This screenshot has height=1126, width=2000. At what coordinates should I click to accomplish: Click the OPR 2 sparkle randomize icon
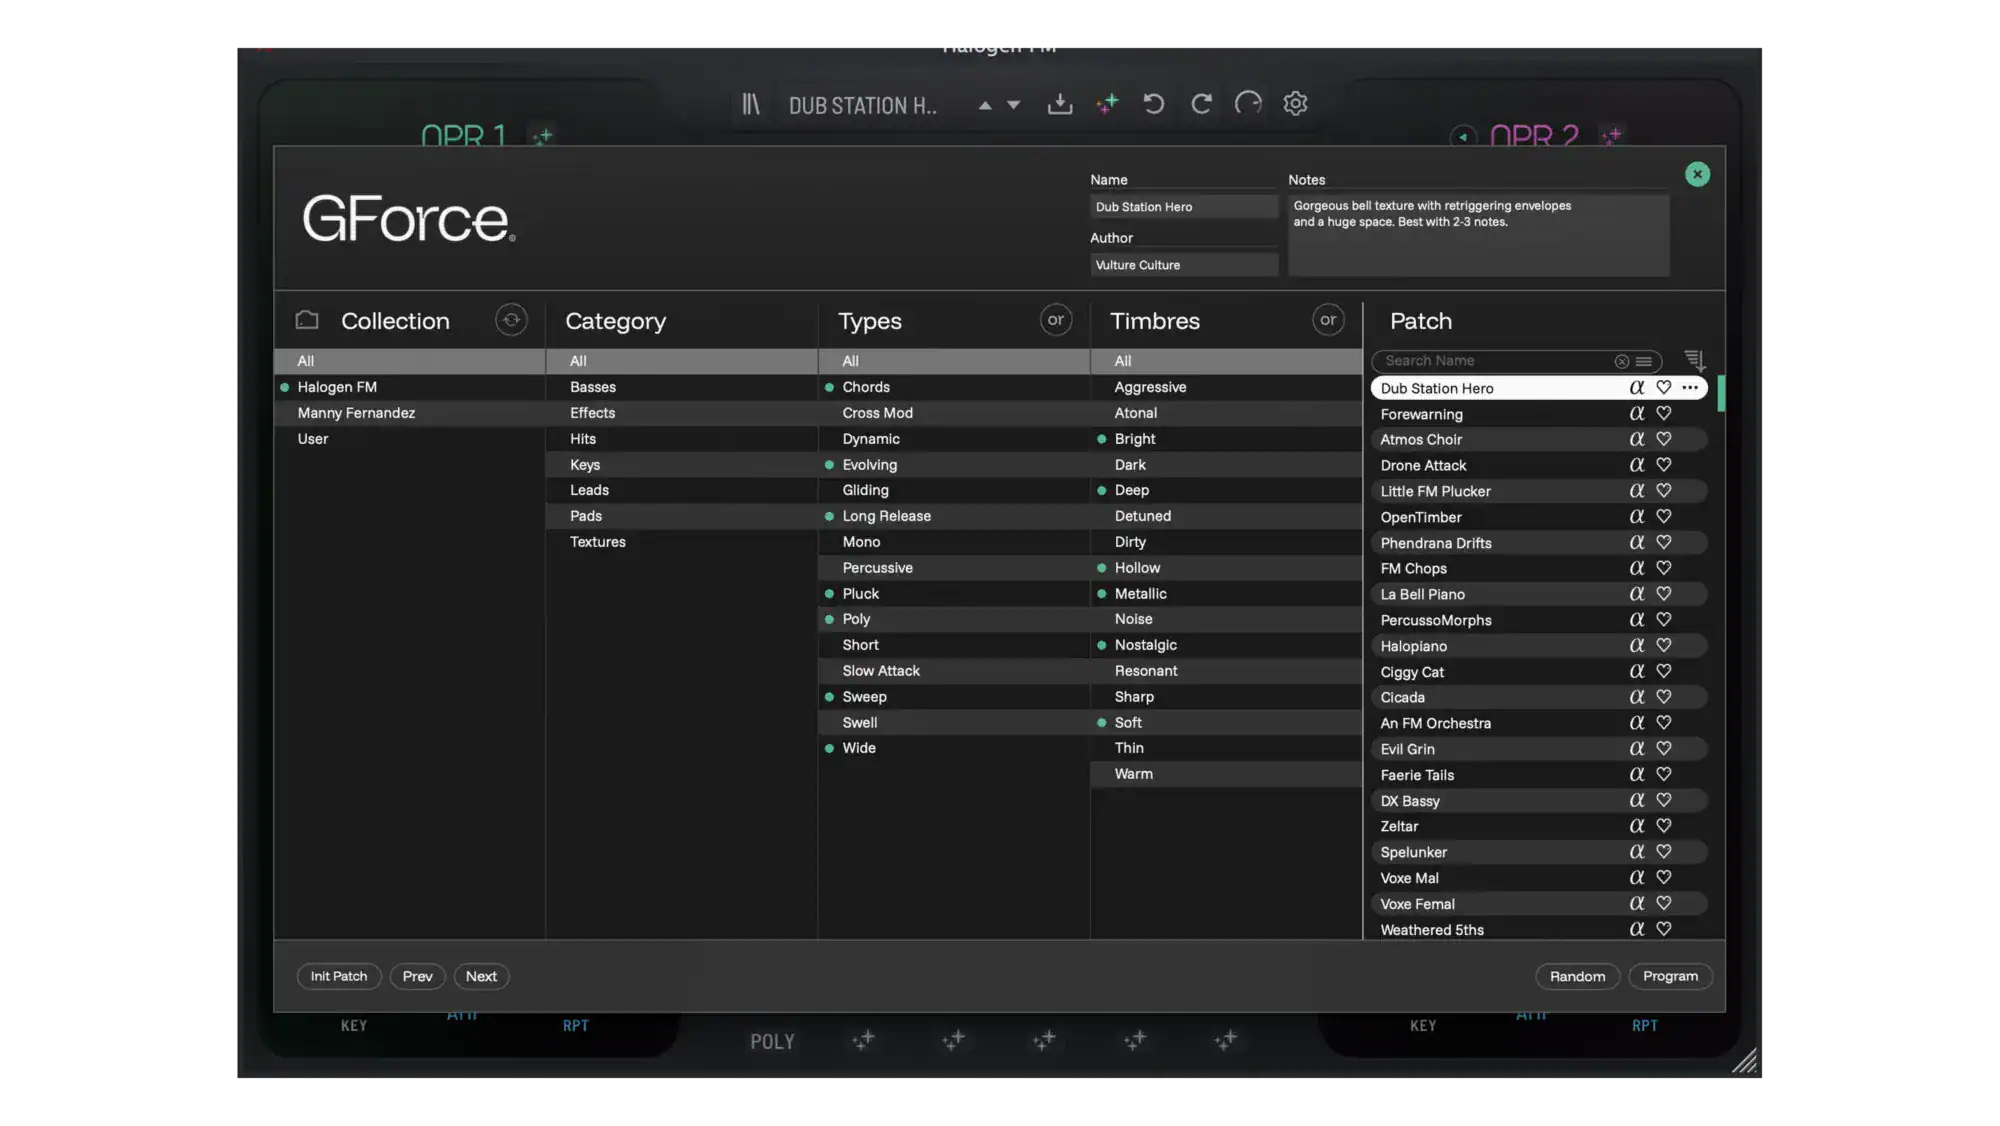tap(1611, 137)
